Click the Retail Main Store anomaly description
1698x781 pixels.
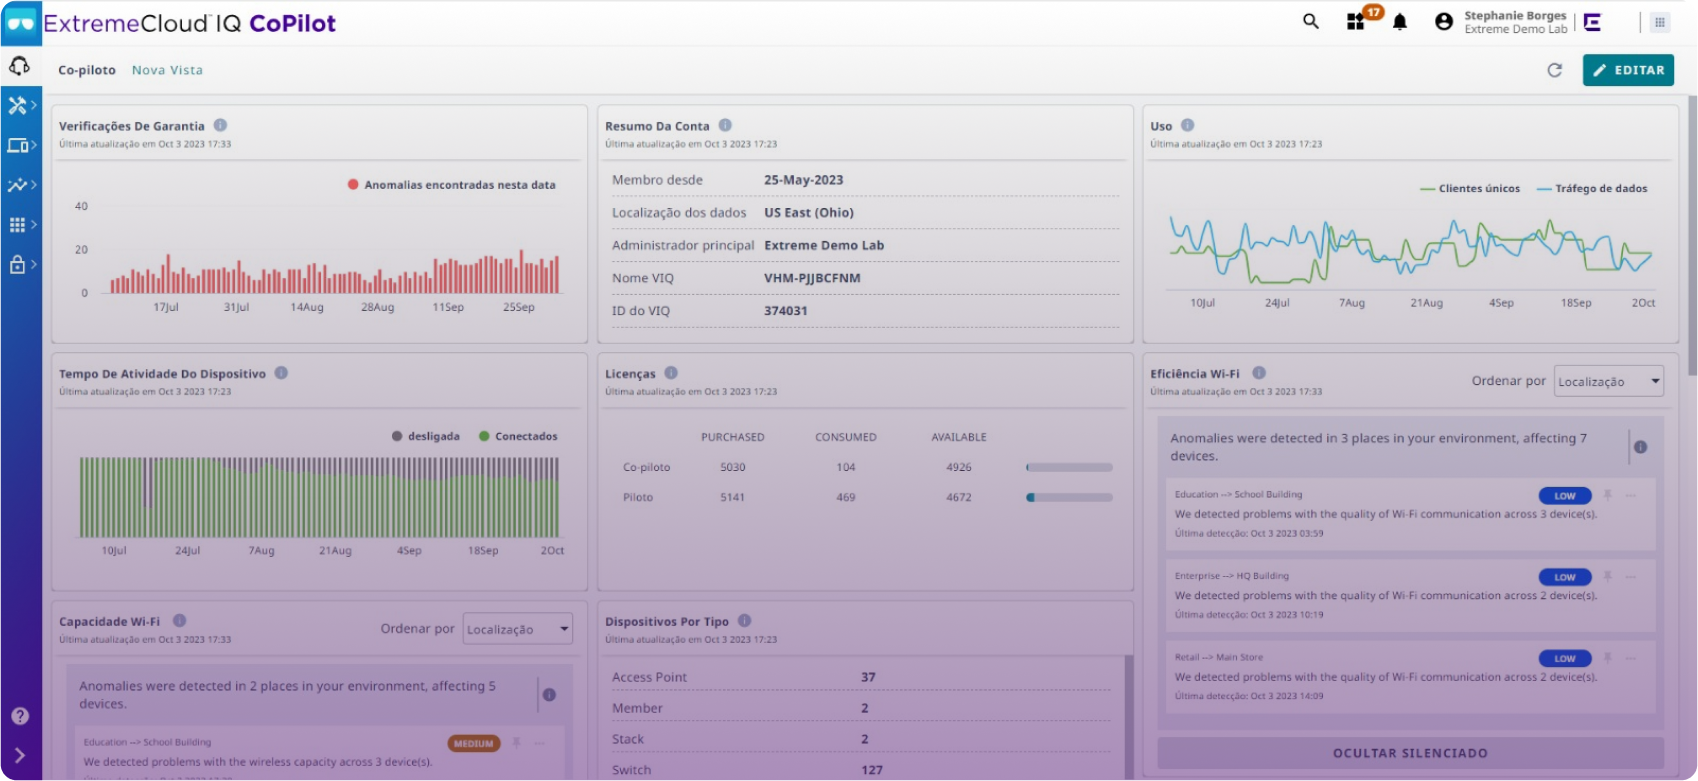click(x=1385, y=677)
